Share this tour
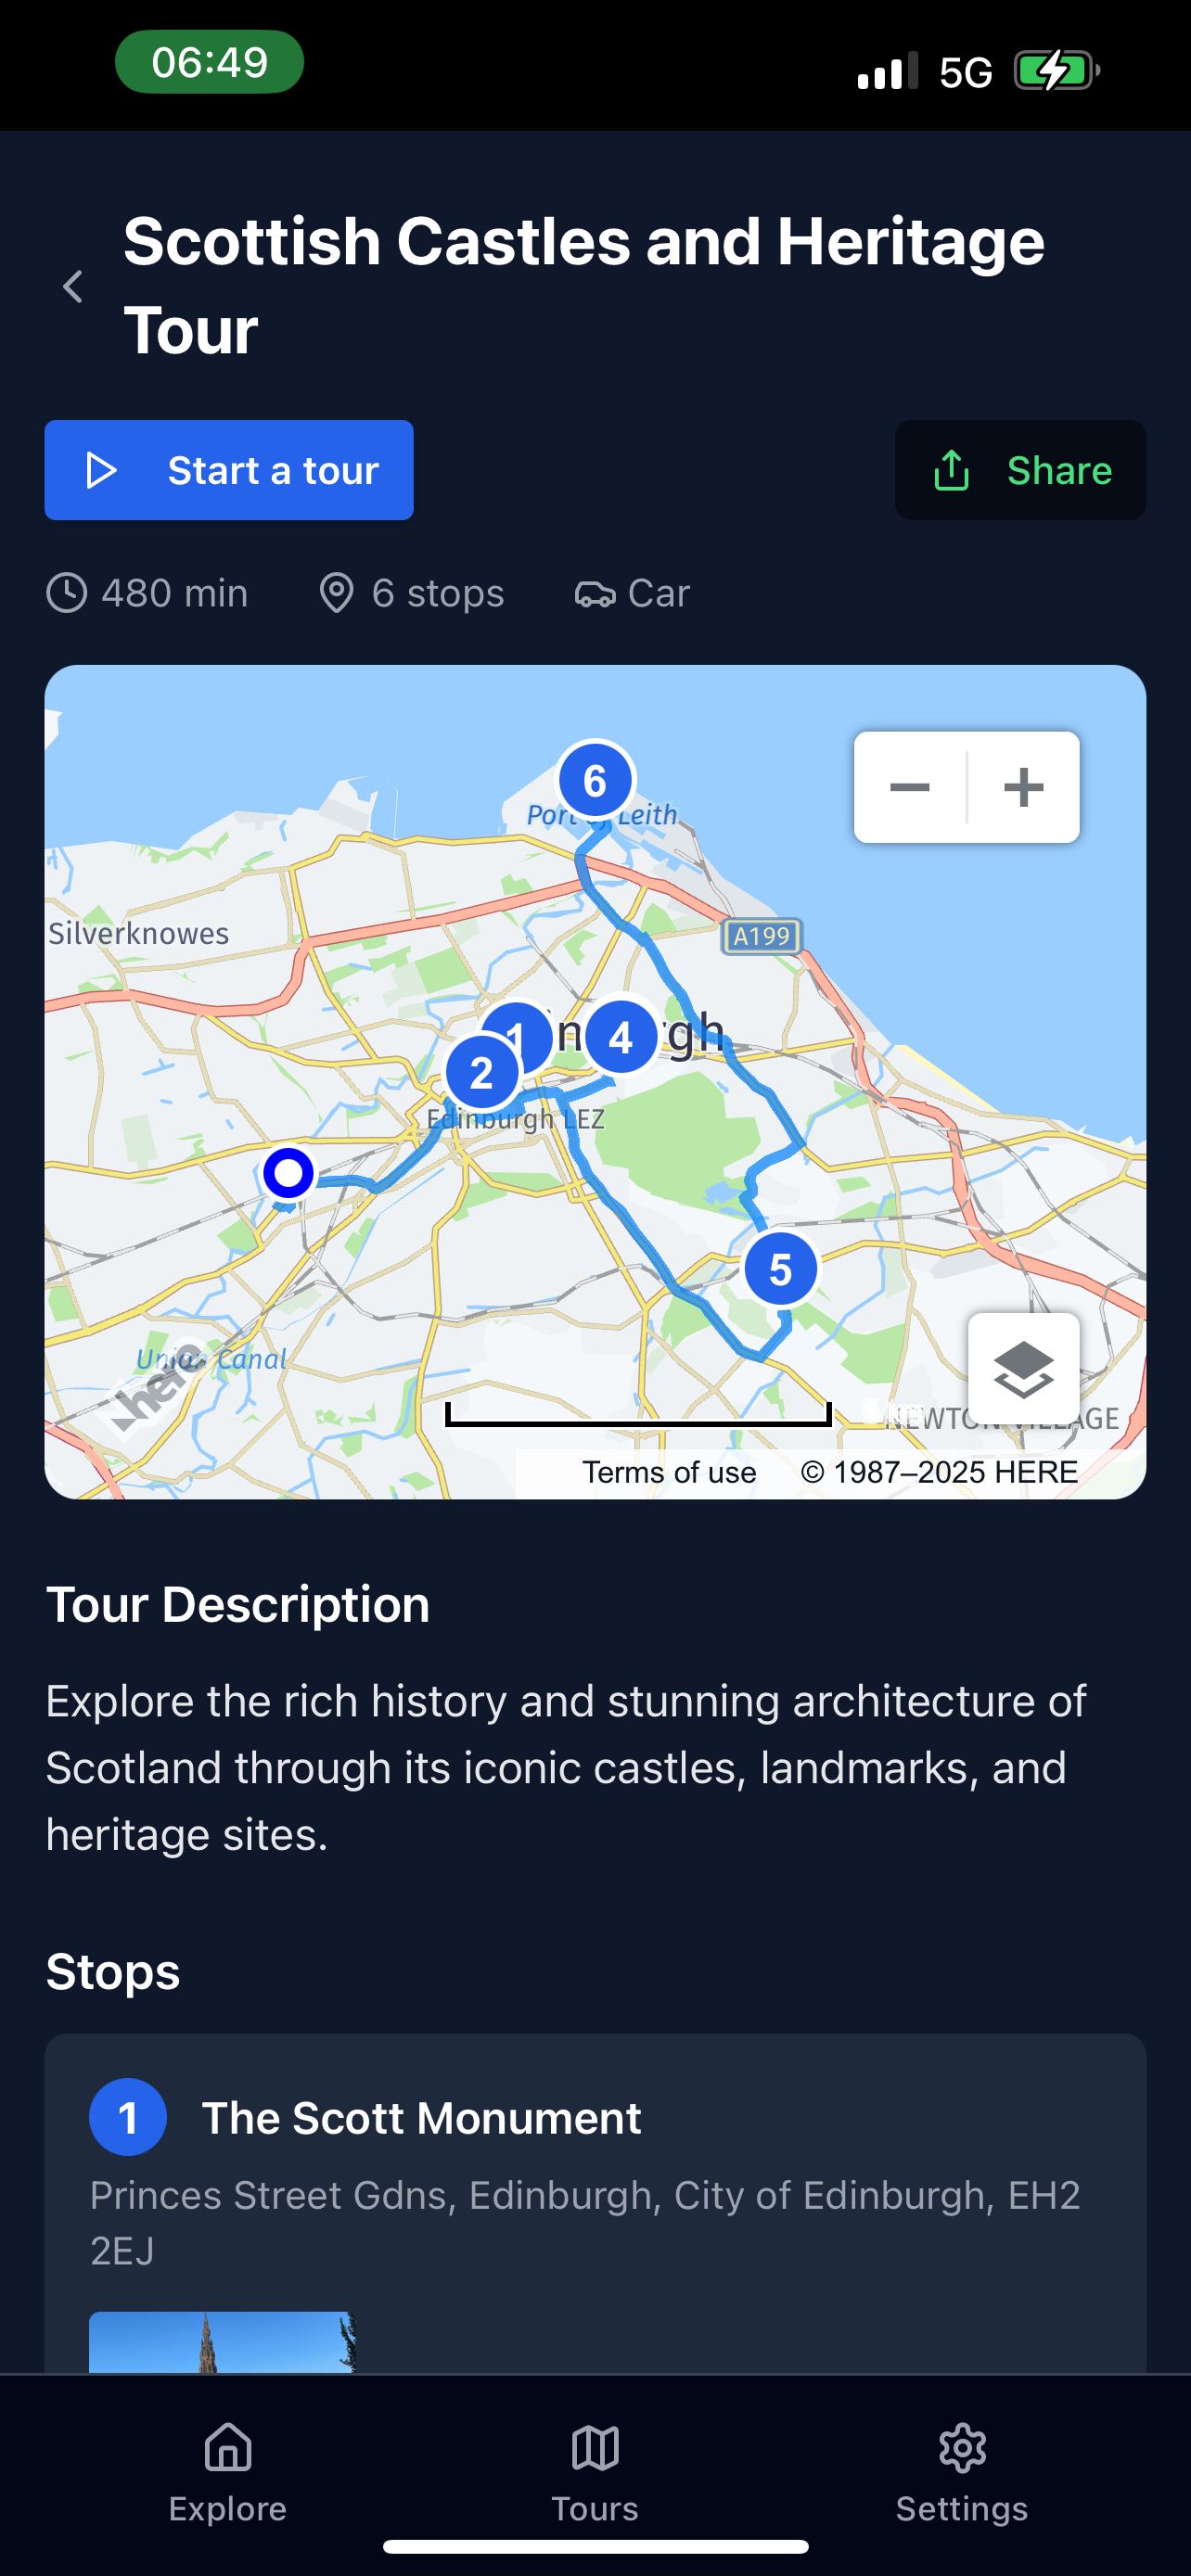Image resolution: width=1191 pixels, height=2576 pixels. pos(1020,470)
